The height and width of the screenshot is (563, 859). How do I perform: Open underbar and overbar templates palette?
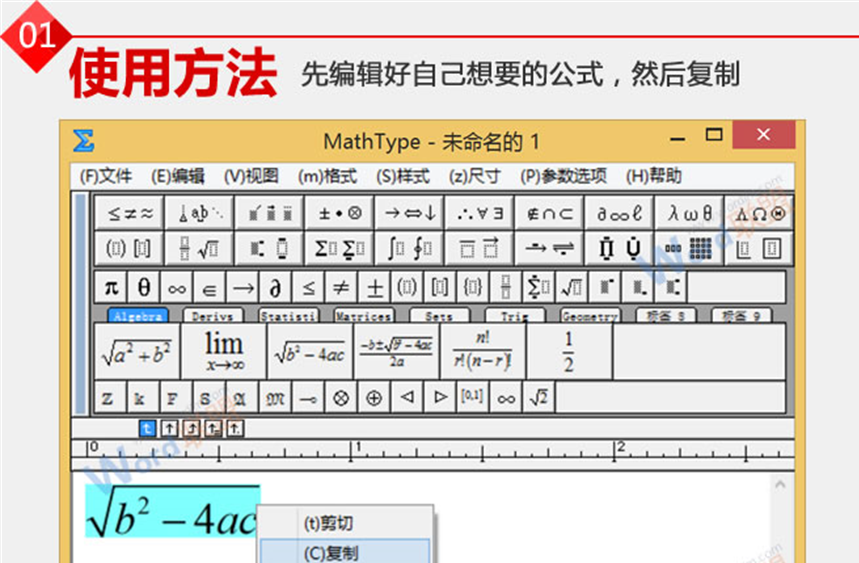pyautogui.click(x=480, y=248)
